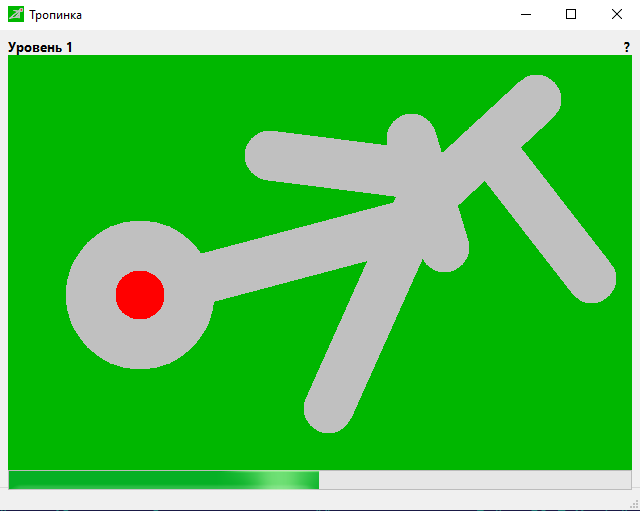Click the short stub's top rounded end
The width and height of the screenshot is (640, 511).
[410, 135]
